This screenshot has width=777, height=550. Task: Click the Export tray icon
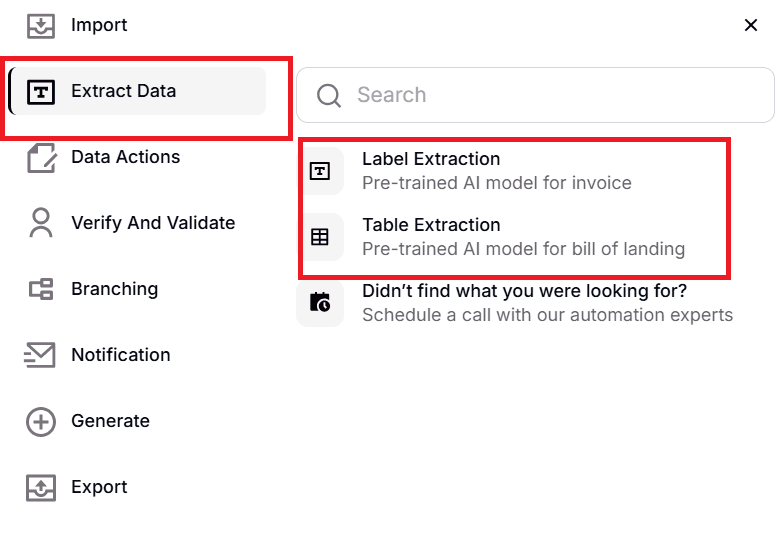41,488
